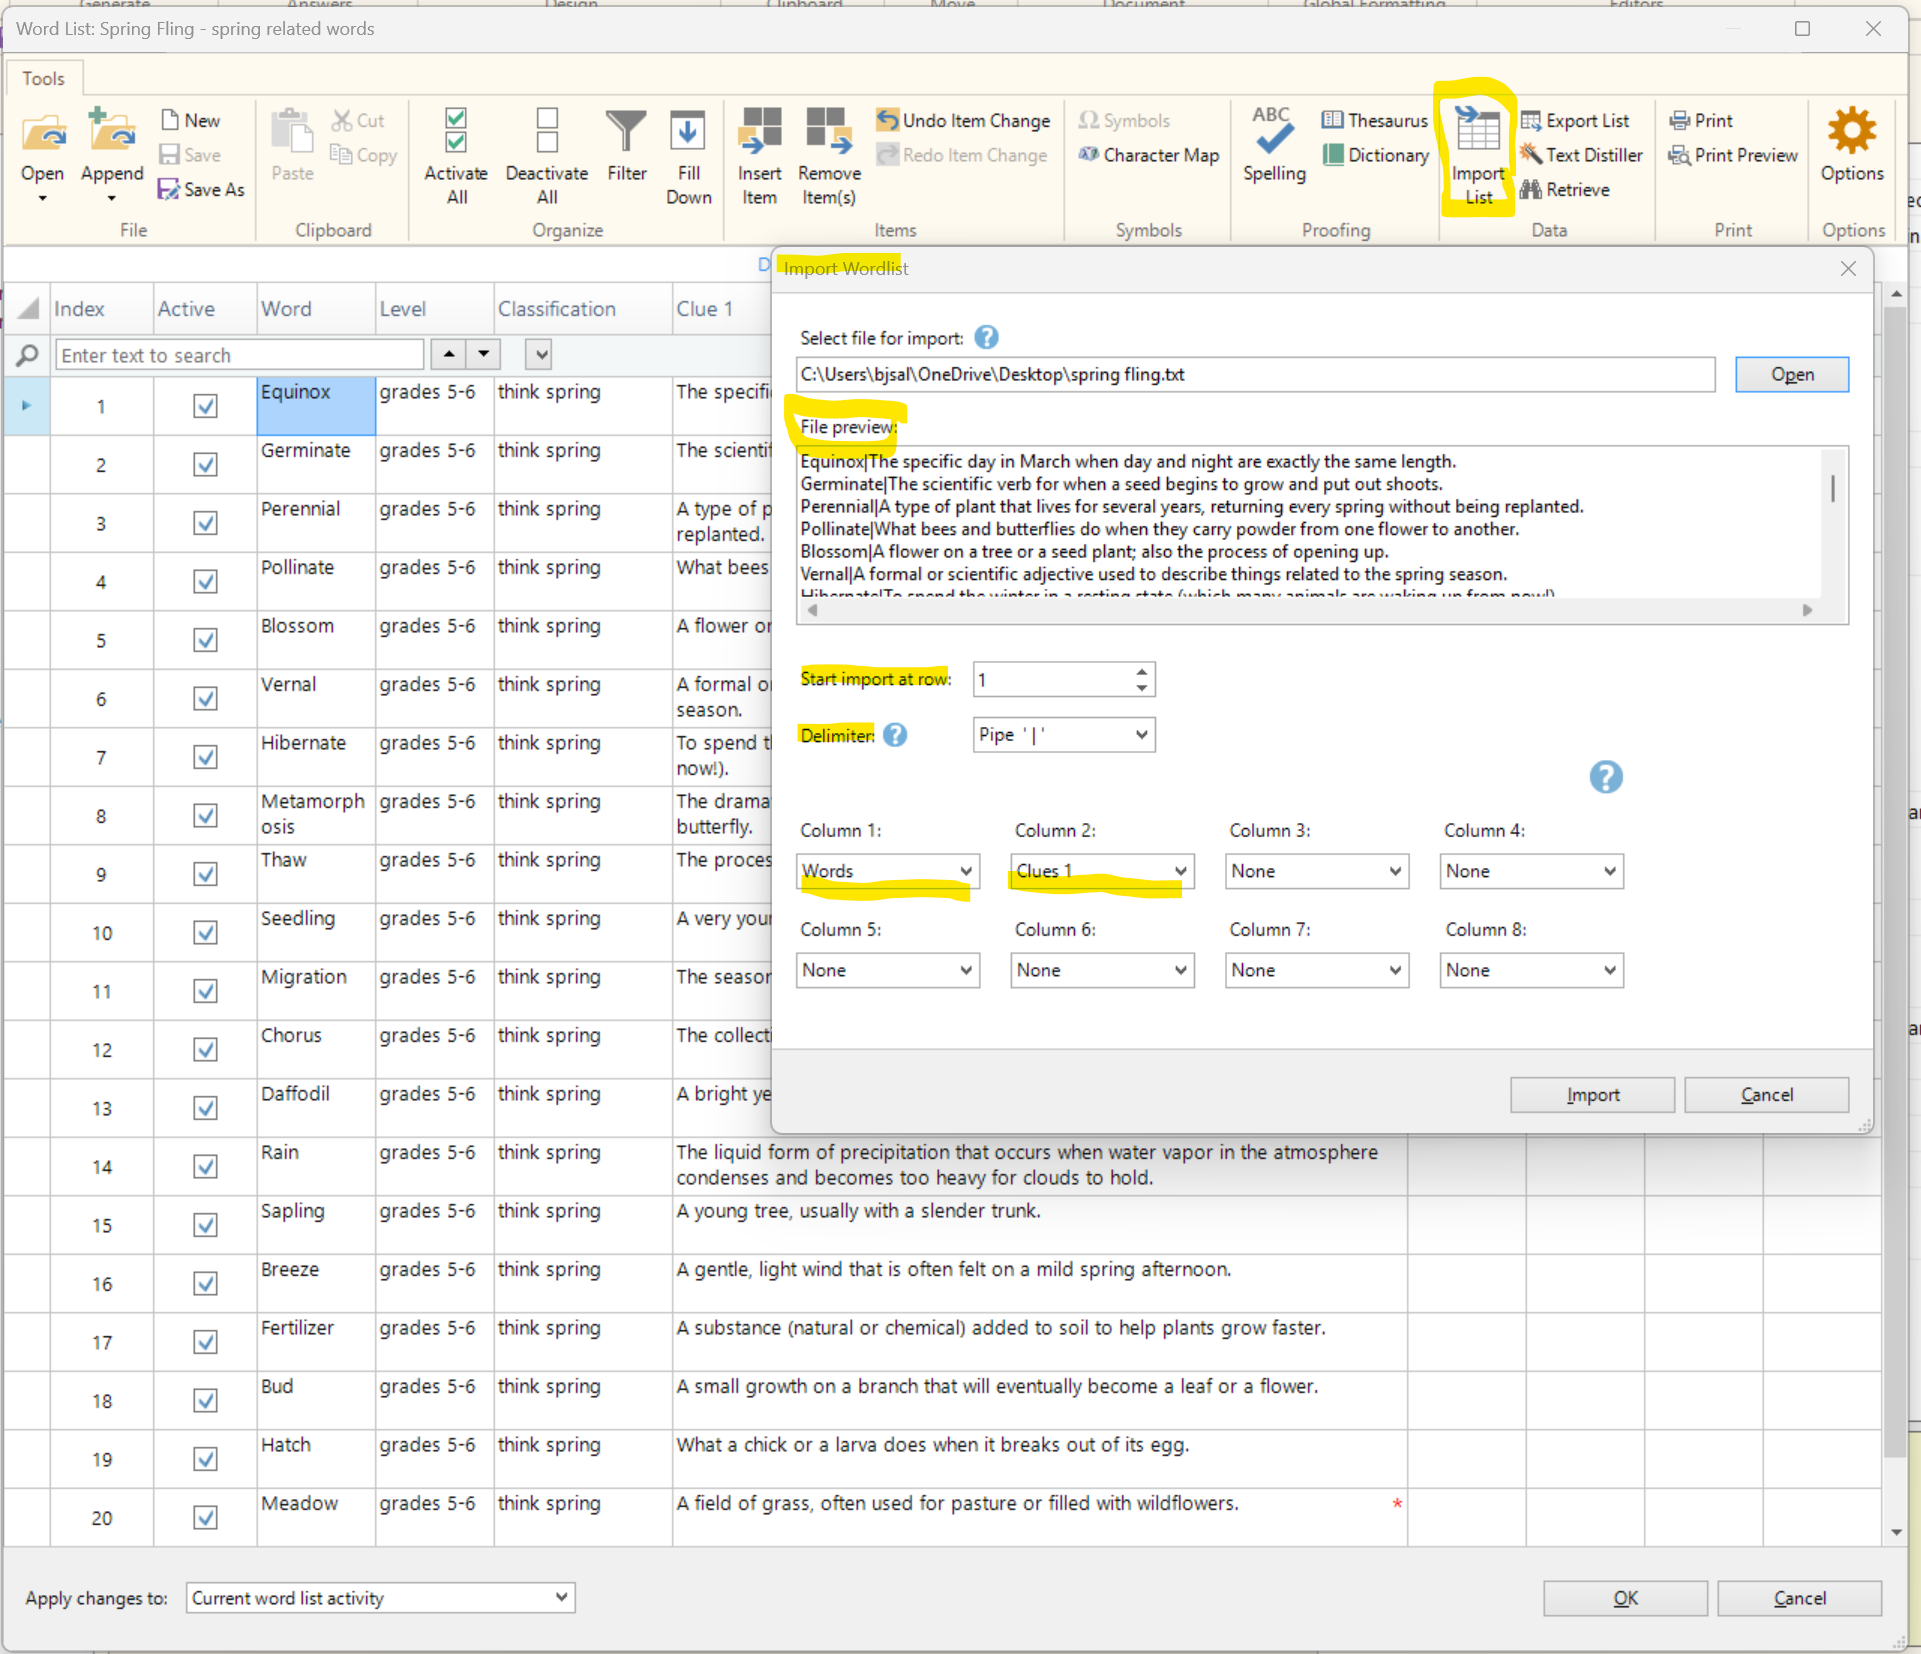Click the Classification column header
1921x1654 pixels.
point(556,309)
